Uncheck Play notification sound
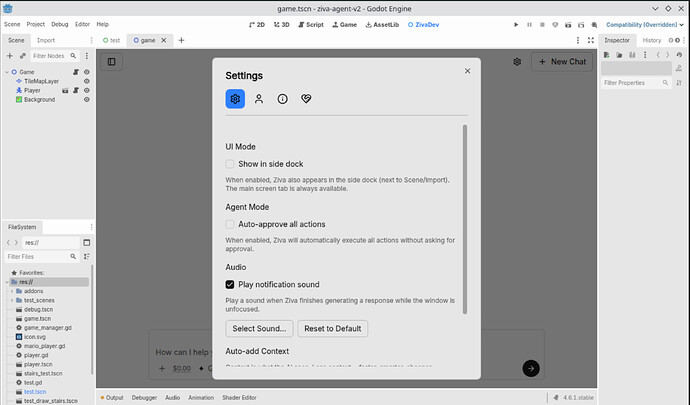Image resolution: width=690 pixels, height=405 pixels. 230,284
